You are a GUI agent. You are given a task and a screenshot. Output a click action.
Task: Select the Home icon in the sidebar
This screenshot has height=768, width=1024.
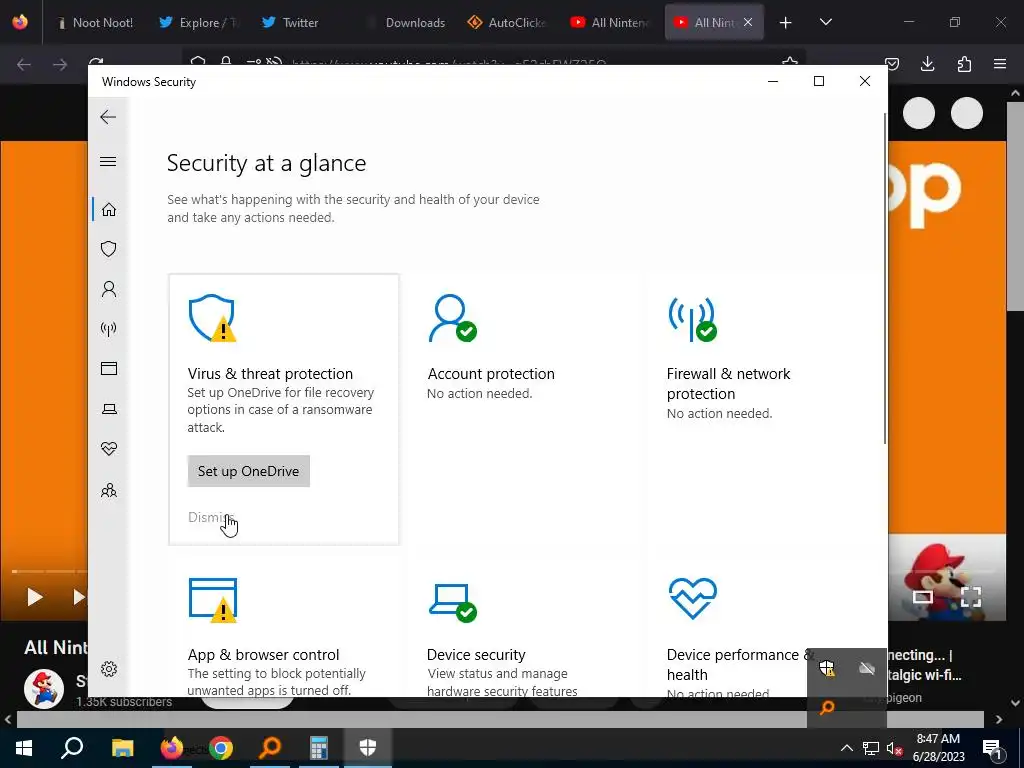pyautogui.click(x=109, y=209)
